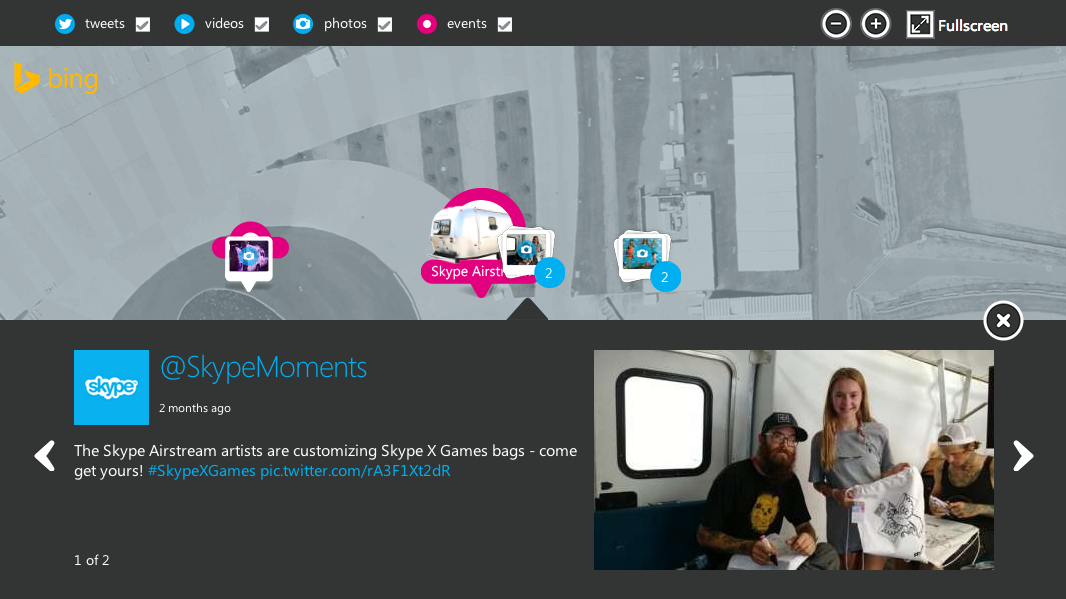The width and height of the screenshot is (1066, 599).
Task: Click blue badge 2 on rightmost photo stack
Action: pos(665,277)
